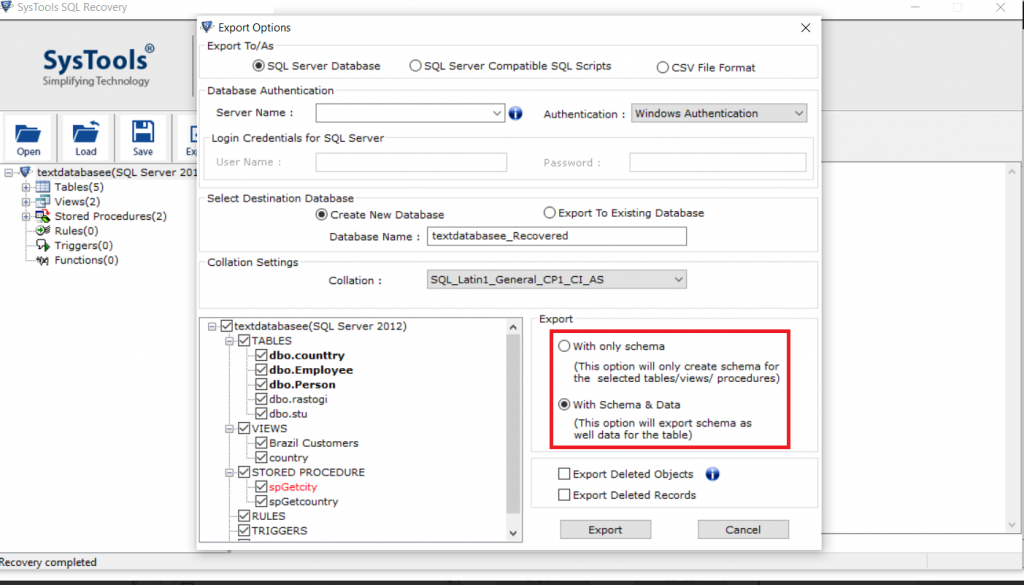Click the textdatabasee database icon in left tree
Image resolution: width=1024 pixels, height=585 pixels.
26,172
